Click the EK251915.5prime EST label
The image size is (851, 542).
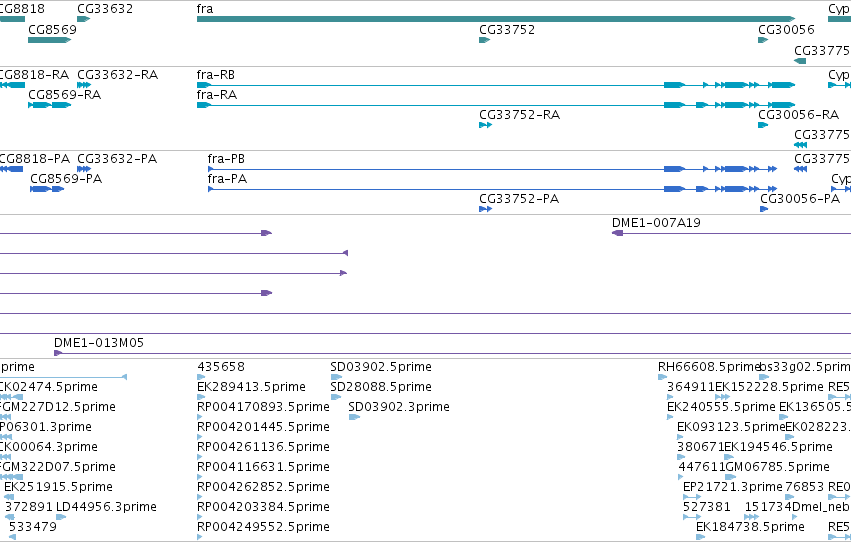(58, 487)
